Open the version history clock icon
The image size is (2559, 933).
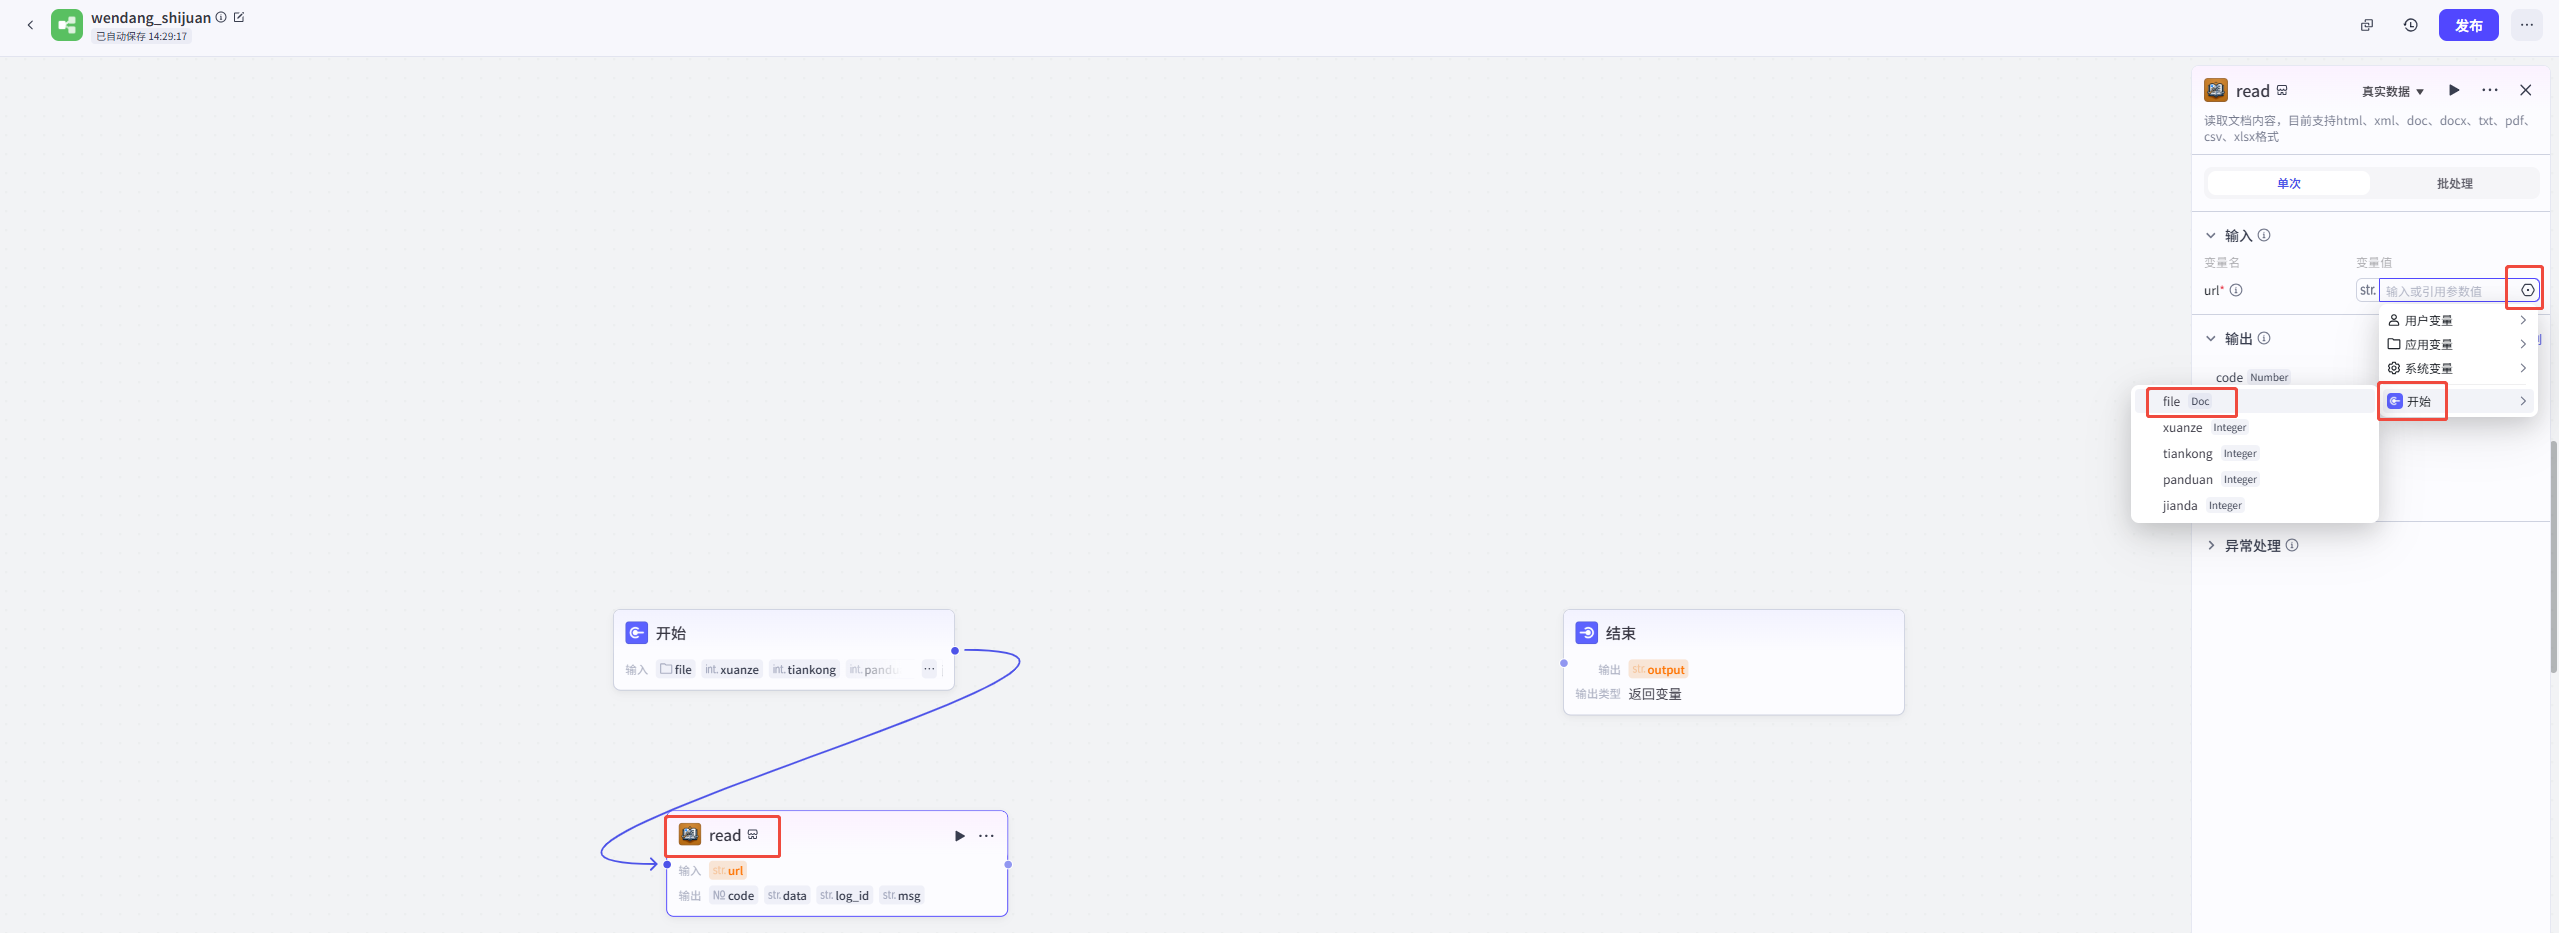coord(2411,25)
